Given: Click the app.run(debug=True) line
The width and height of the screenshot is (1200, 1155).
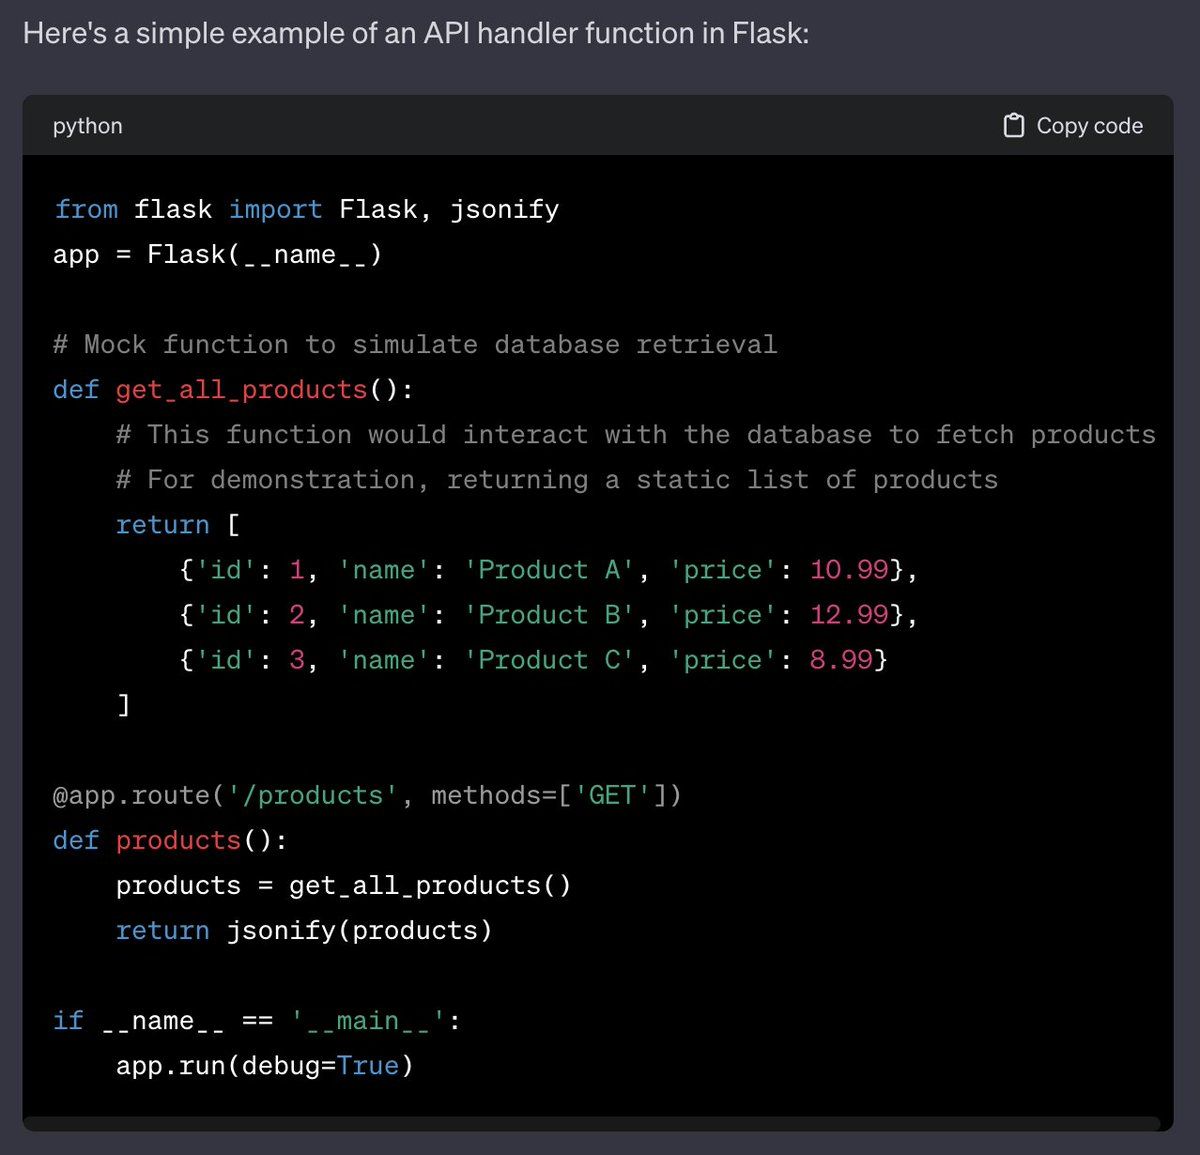Looking at the screenshot, I should [264, 1065].
